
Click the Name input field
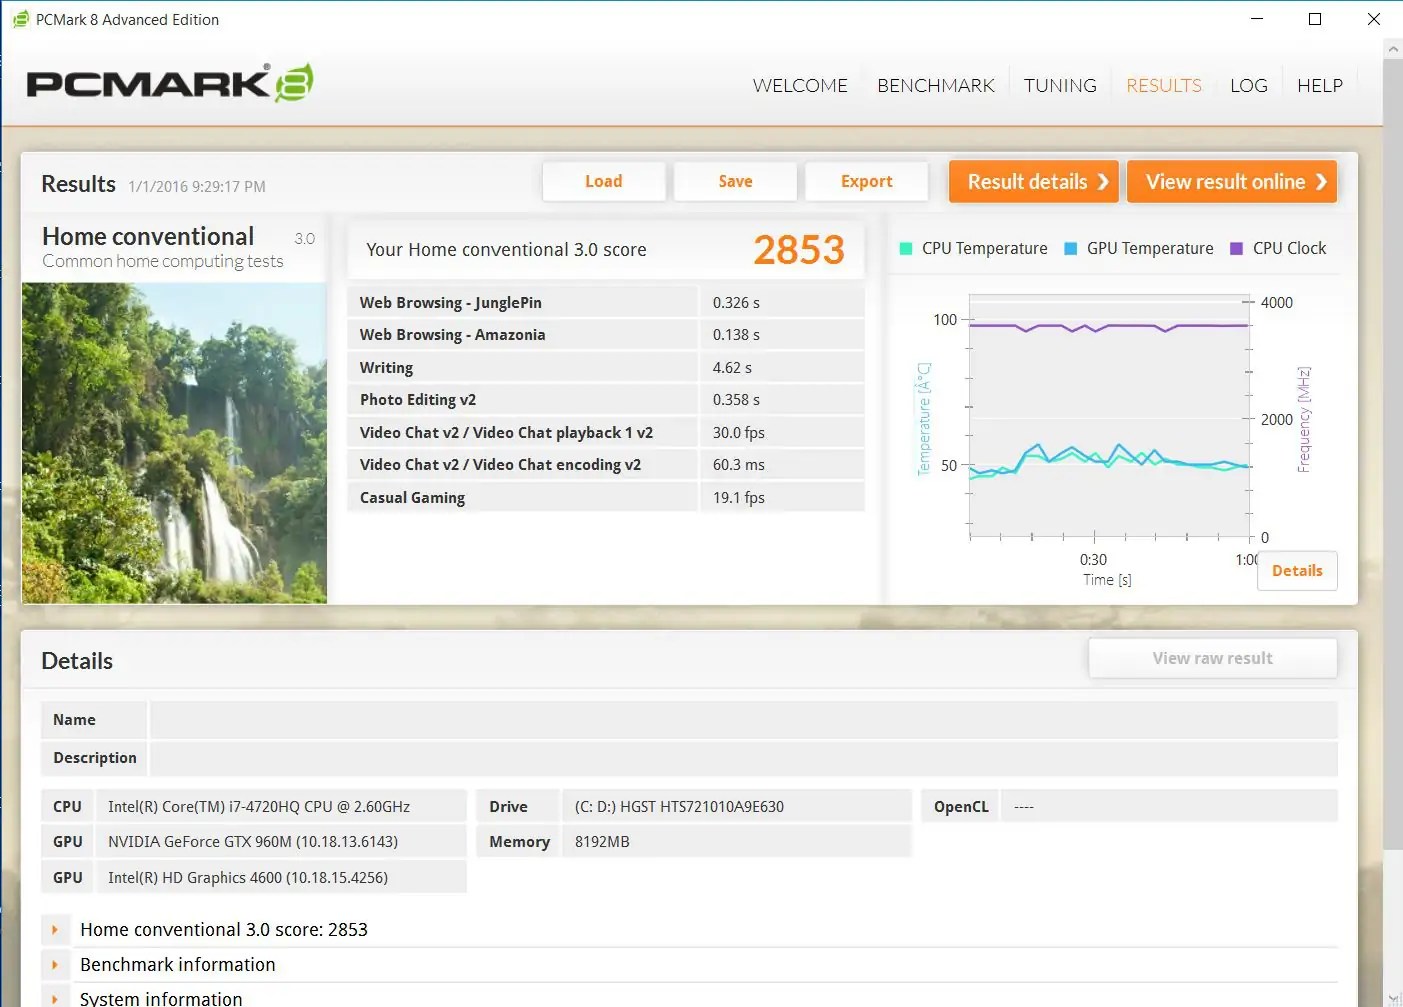743,720
